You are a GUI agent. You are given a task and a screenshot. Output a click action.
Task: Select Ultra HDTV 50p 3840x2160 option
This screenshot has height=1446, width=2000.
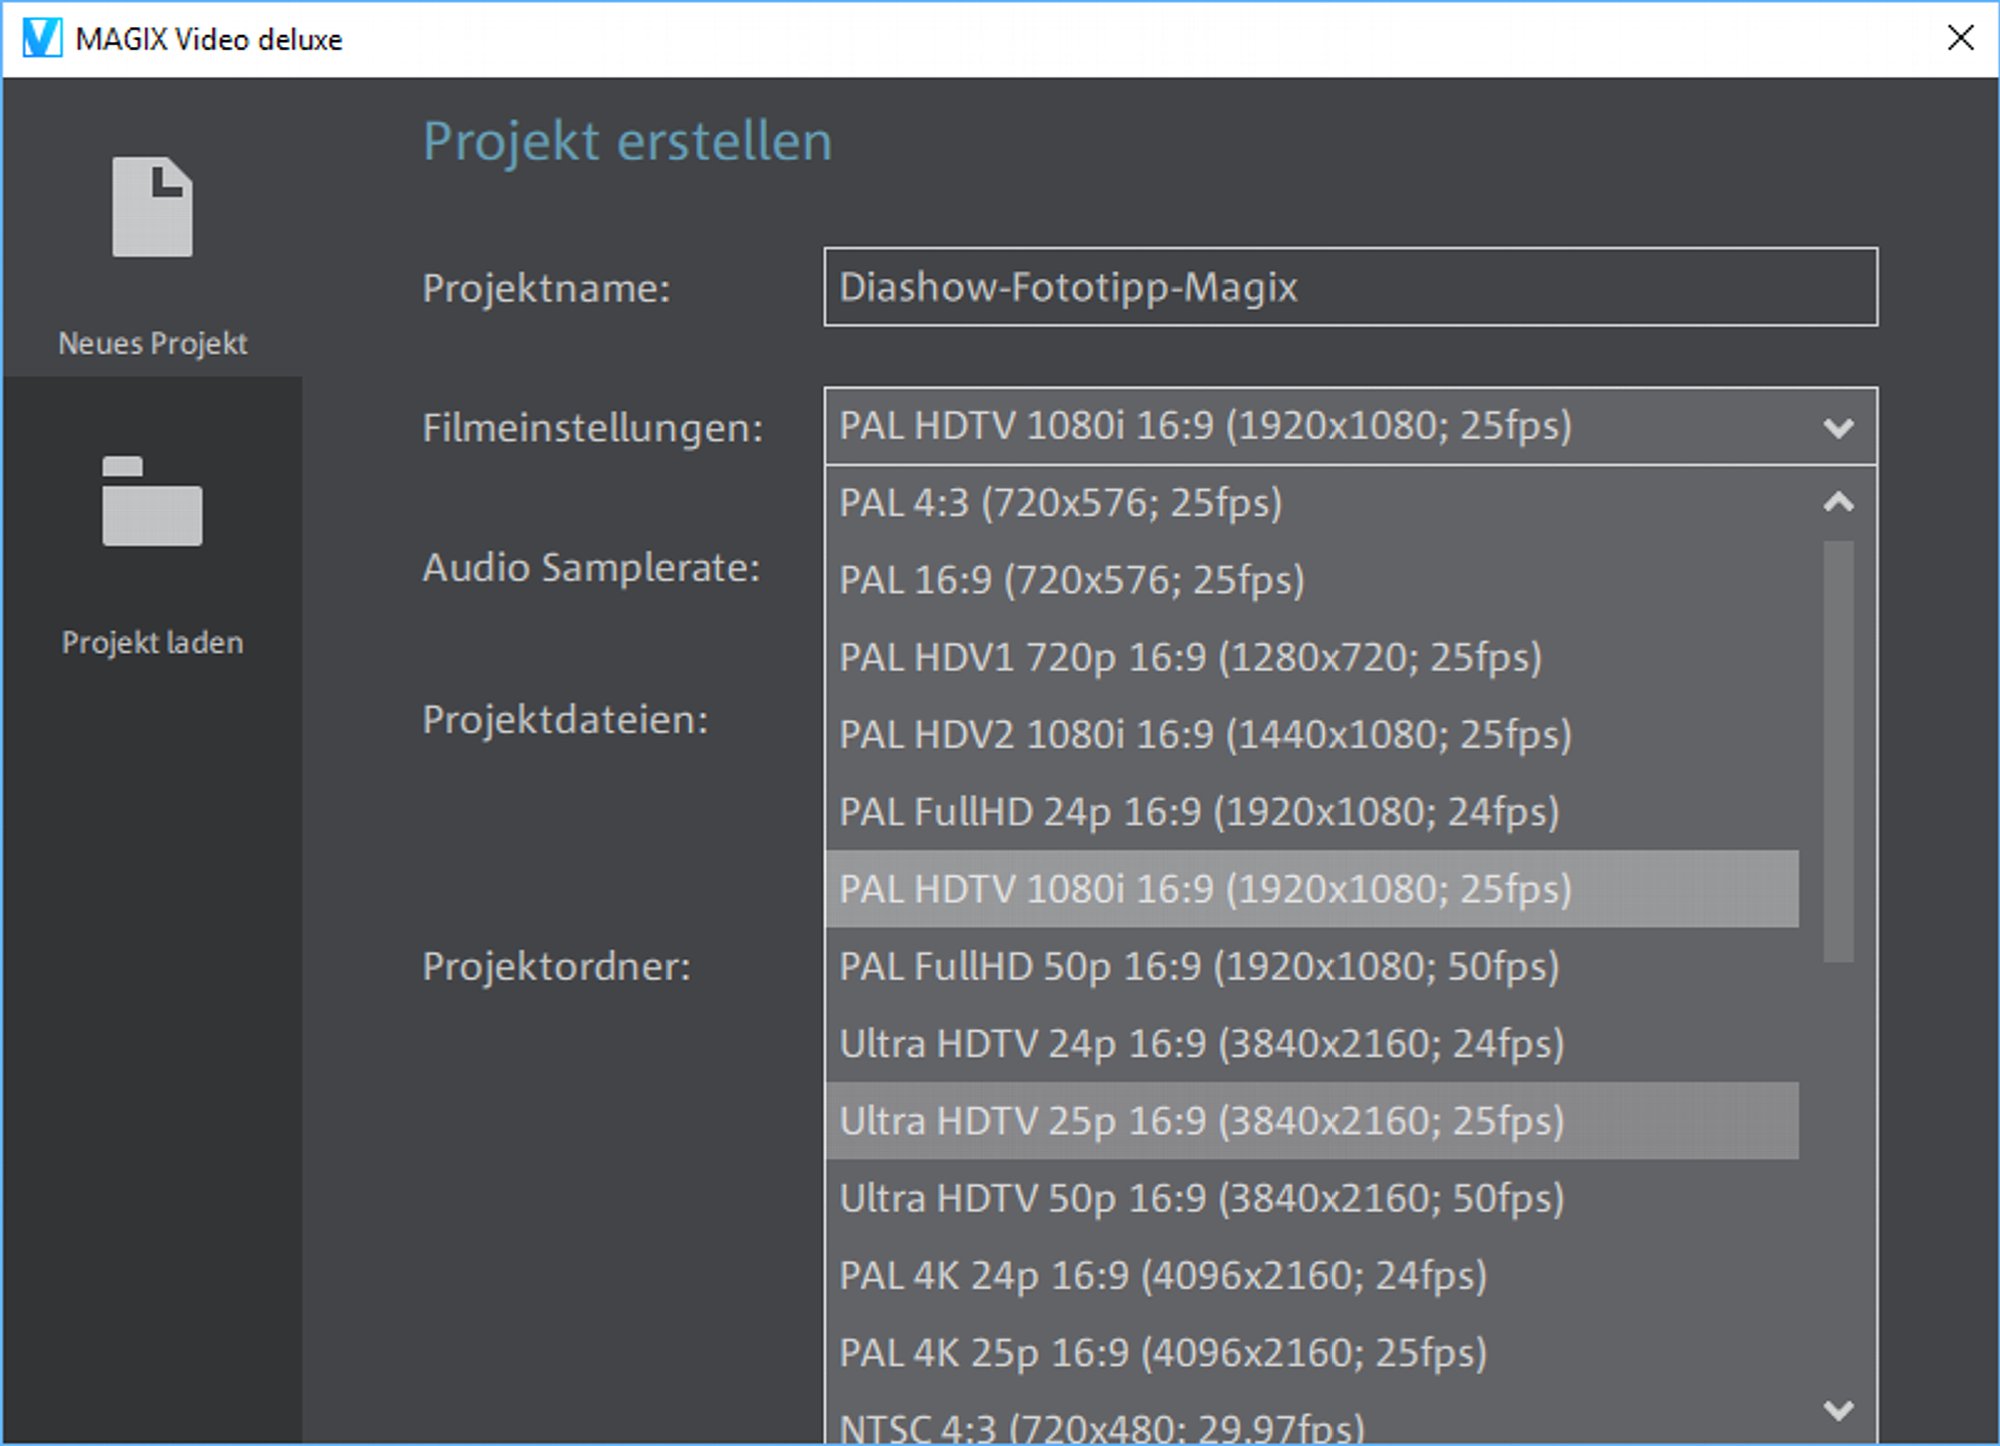click(x=1201, y=1198)
